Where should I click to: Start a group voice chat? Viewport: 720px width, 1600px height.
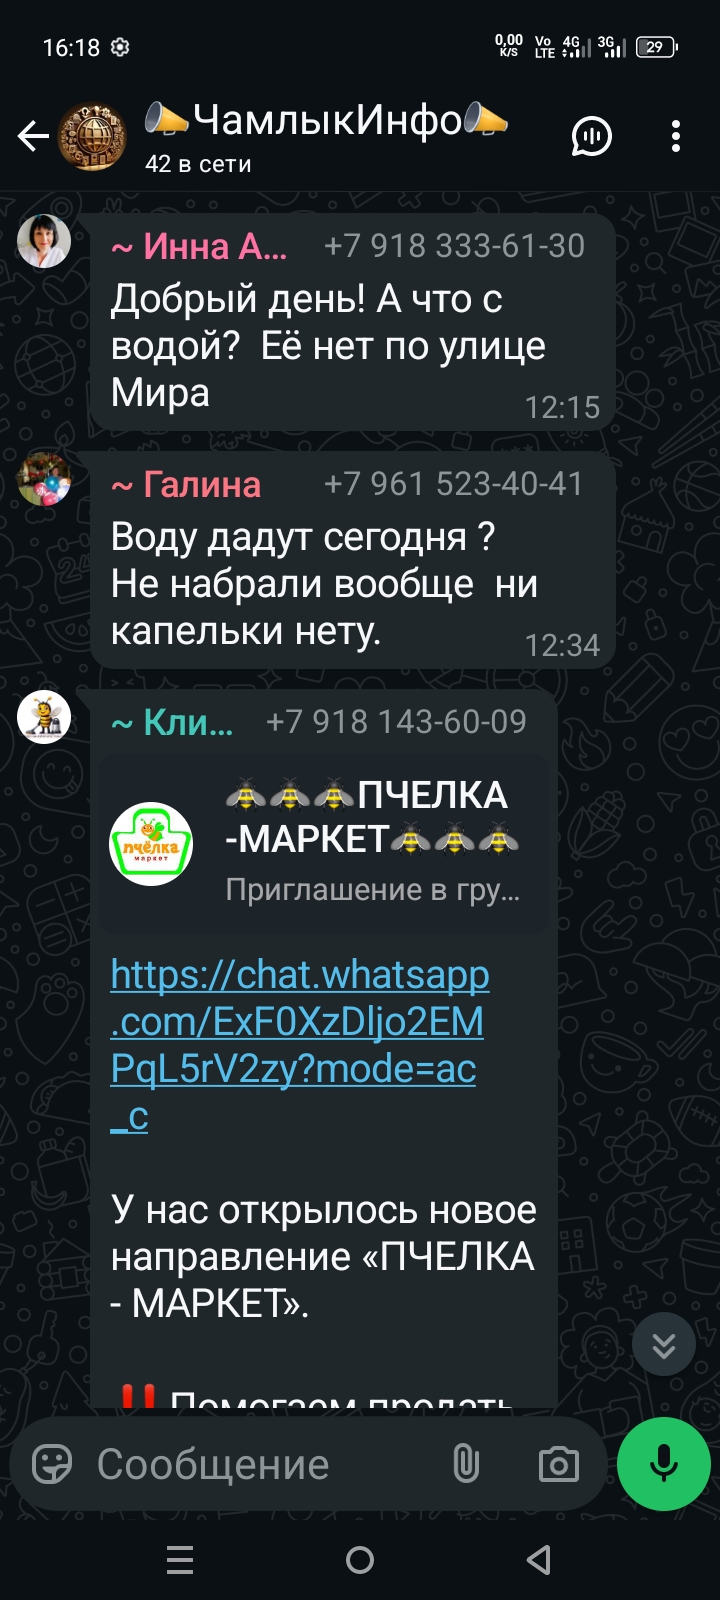pos(591,136)
